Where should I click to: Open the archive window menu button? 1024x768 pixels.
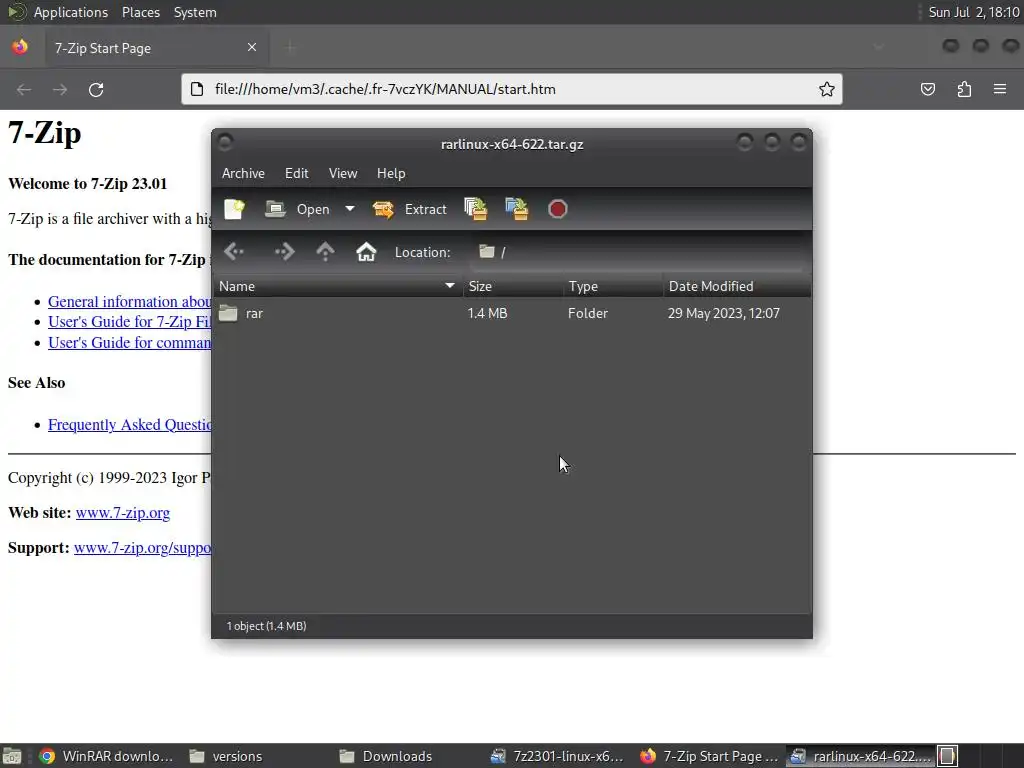point(225,142)
